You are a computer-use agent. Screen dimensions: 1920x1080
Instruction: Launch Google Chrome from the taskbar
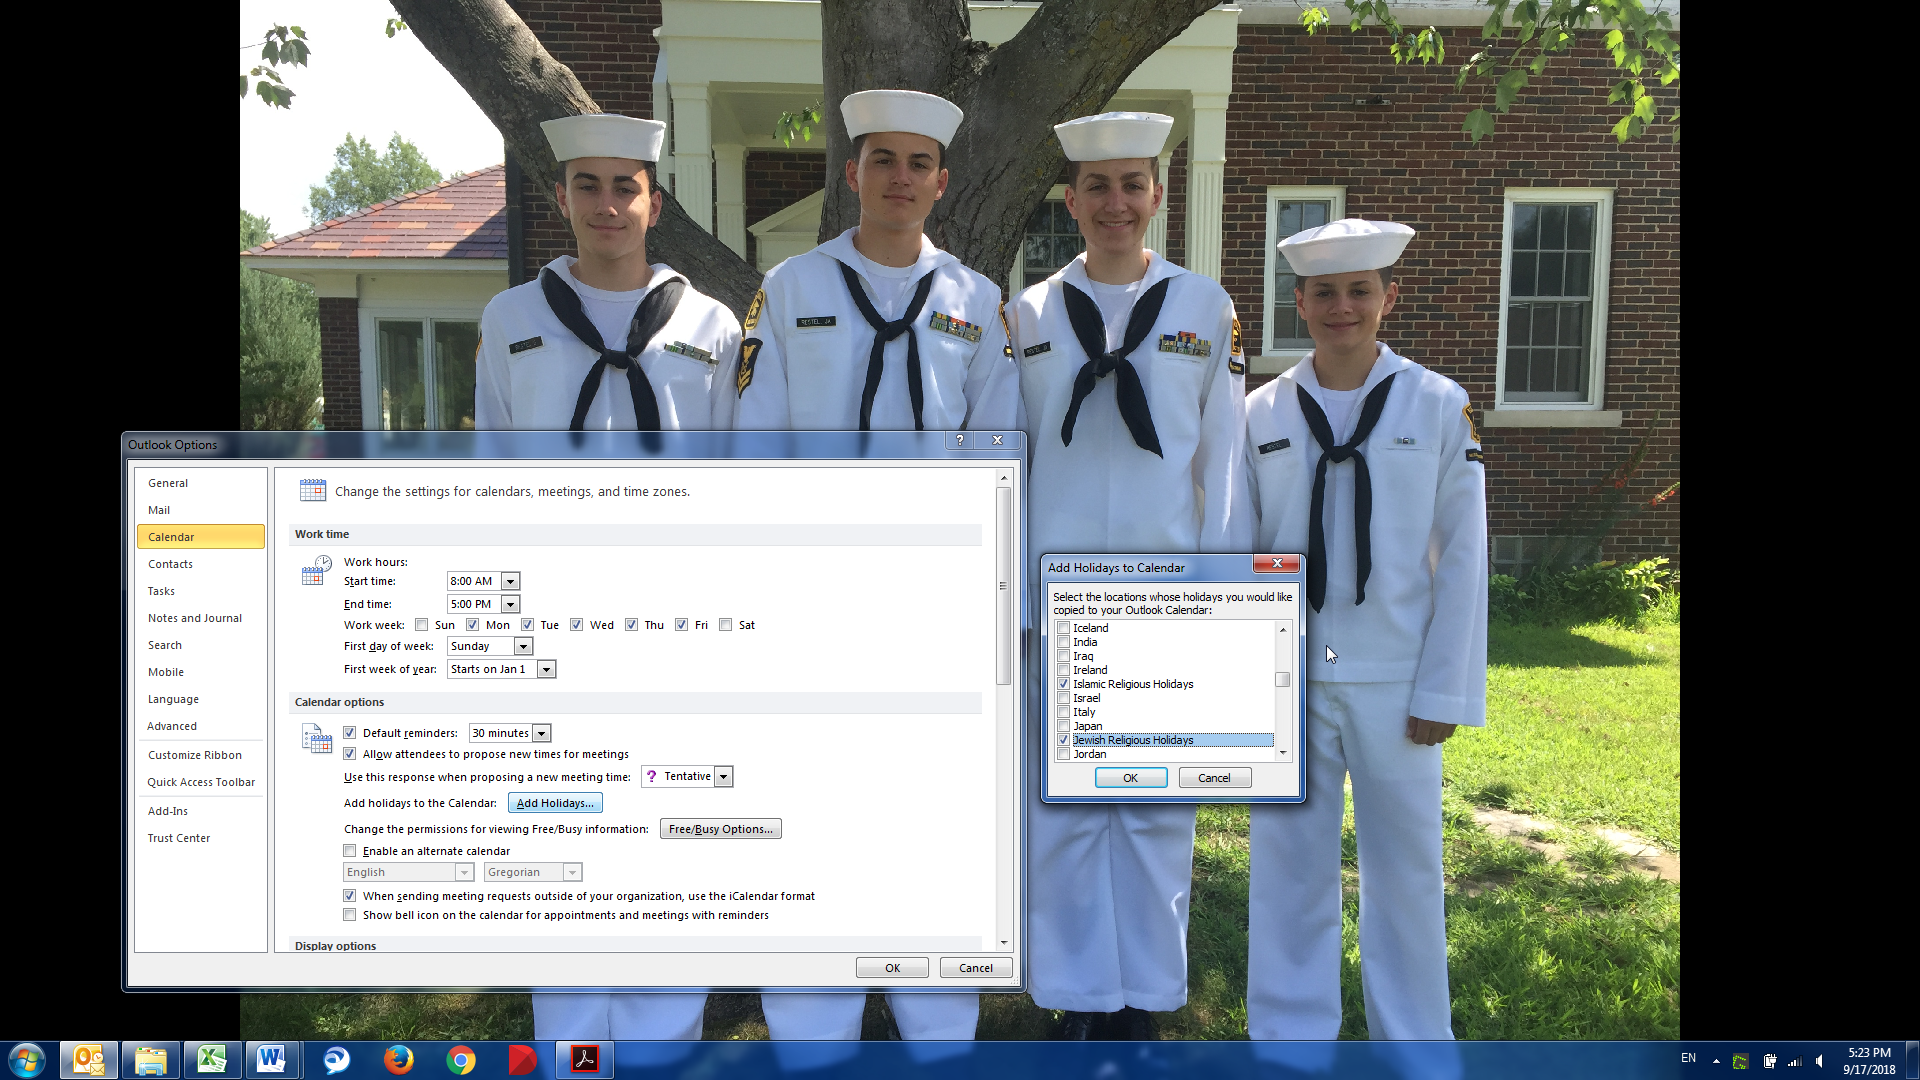[x=460, y=1059]
